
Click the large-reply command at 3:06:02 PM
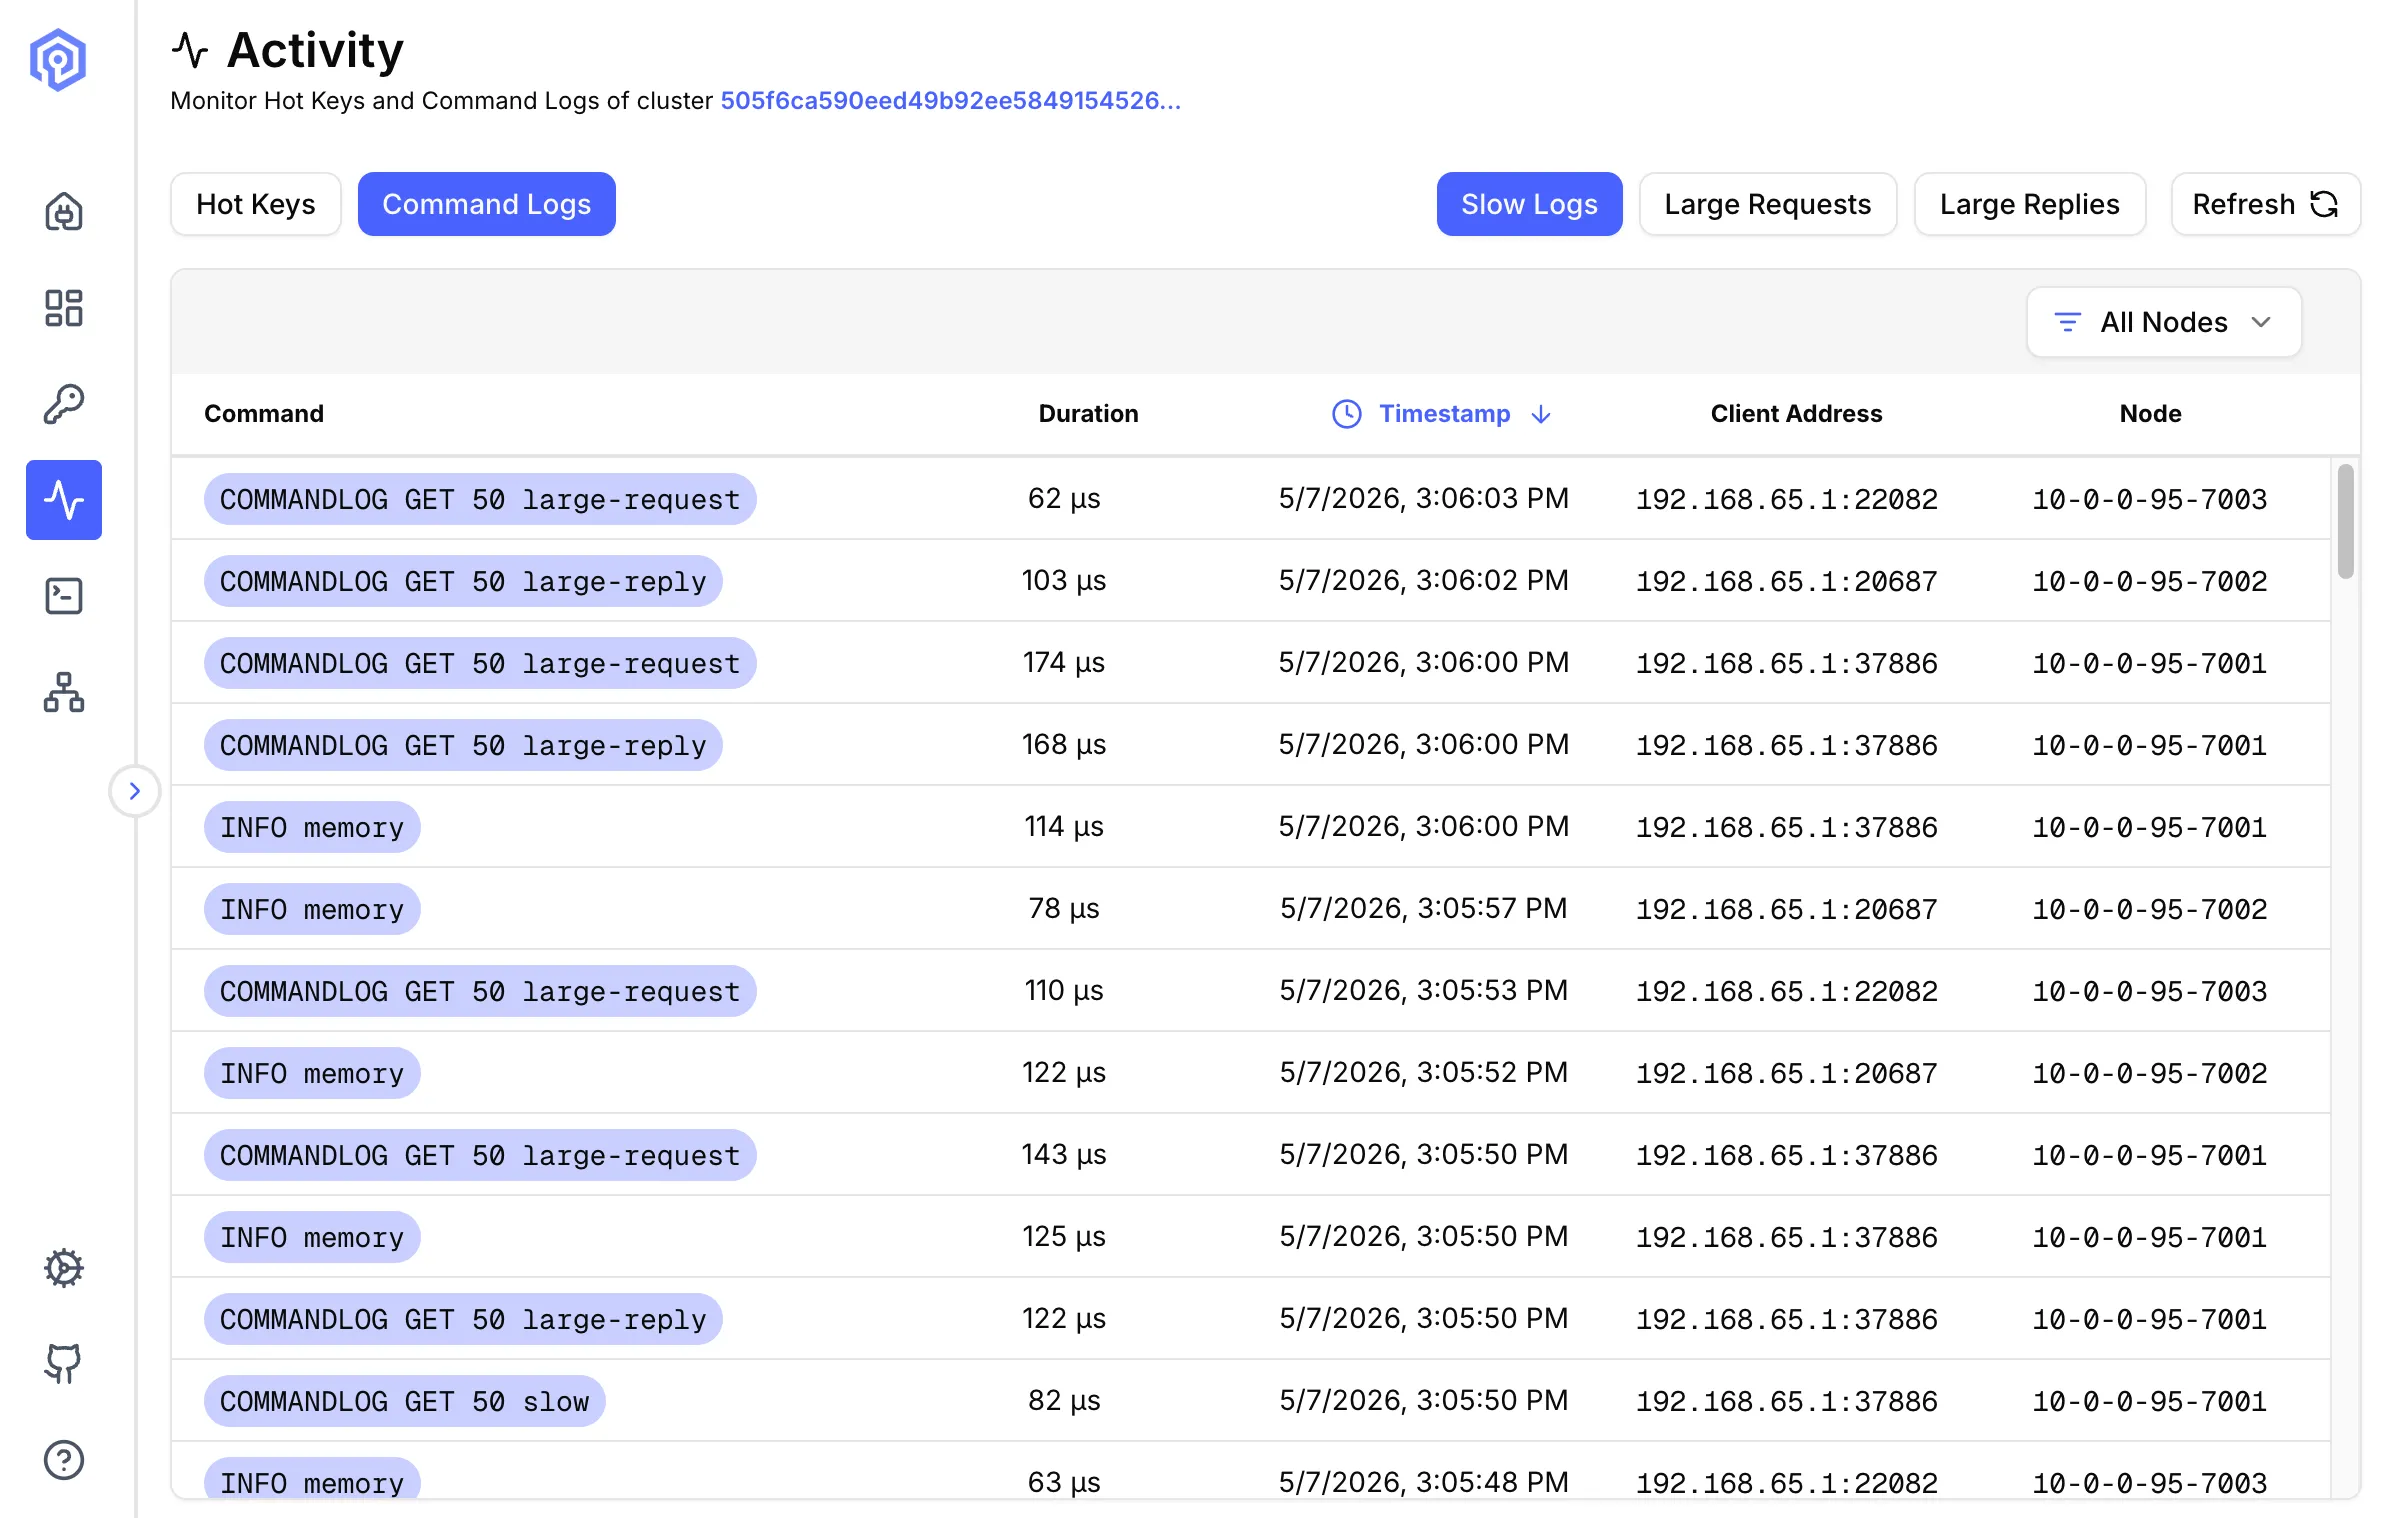point(463,581)
